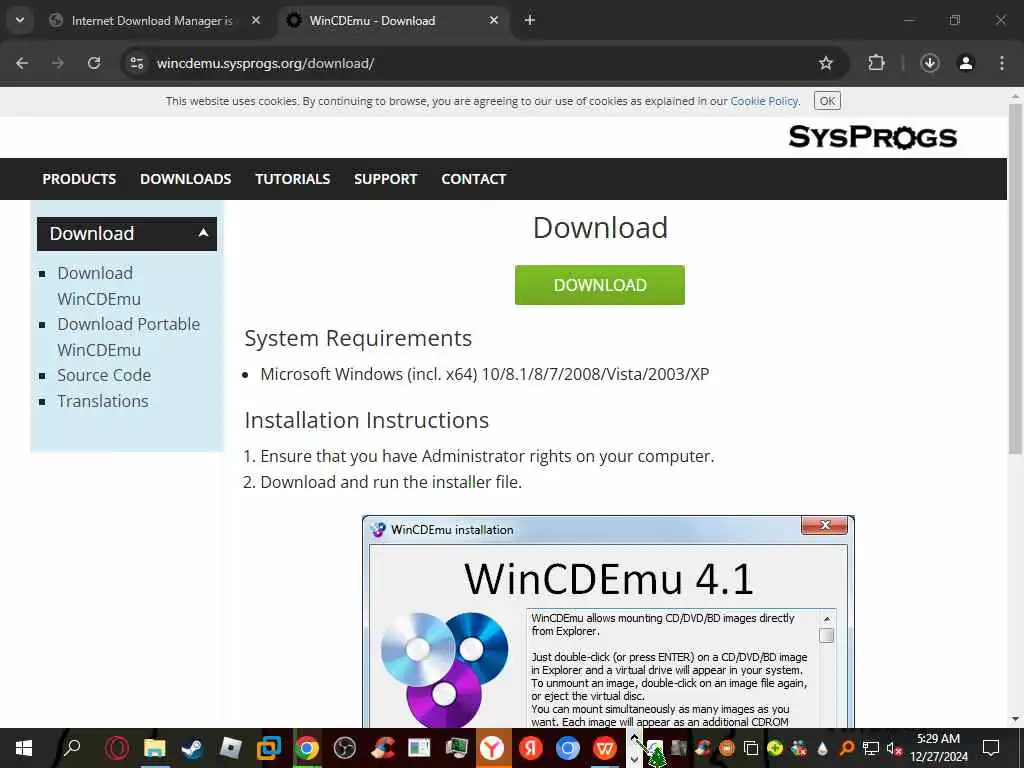
Task: Open the DOWNLOADS menu
Action: click(x=185, y=179)
